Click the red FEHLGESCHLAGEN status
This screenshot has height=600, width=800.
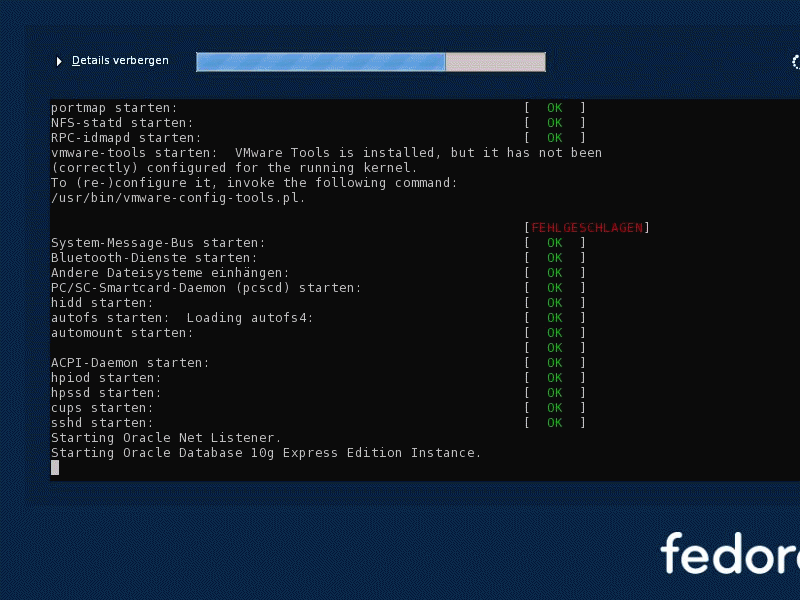pos(587,228)
